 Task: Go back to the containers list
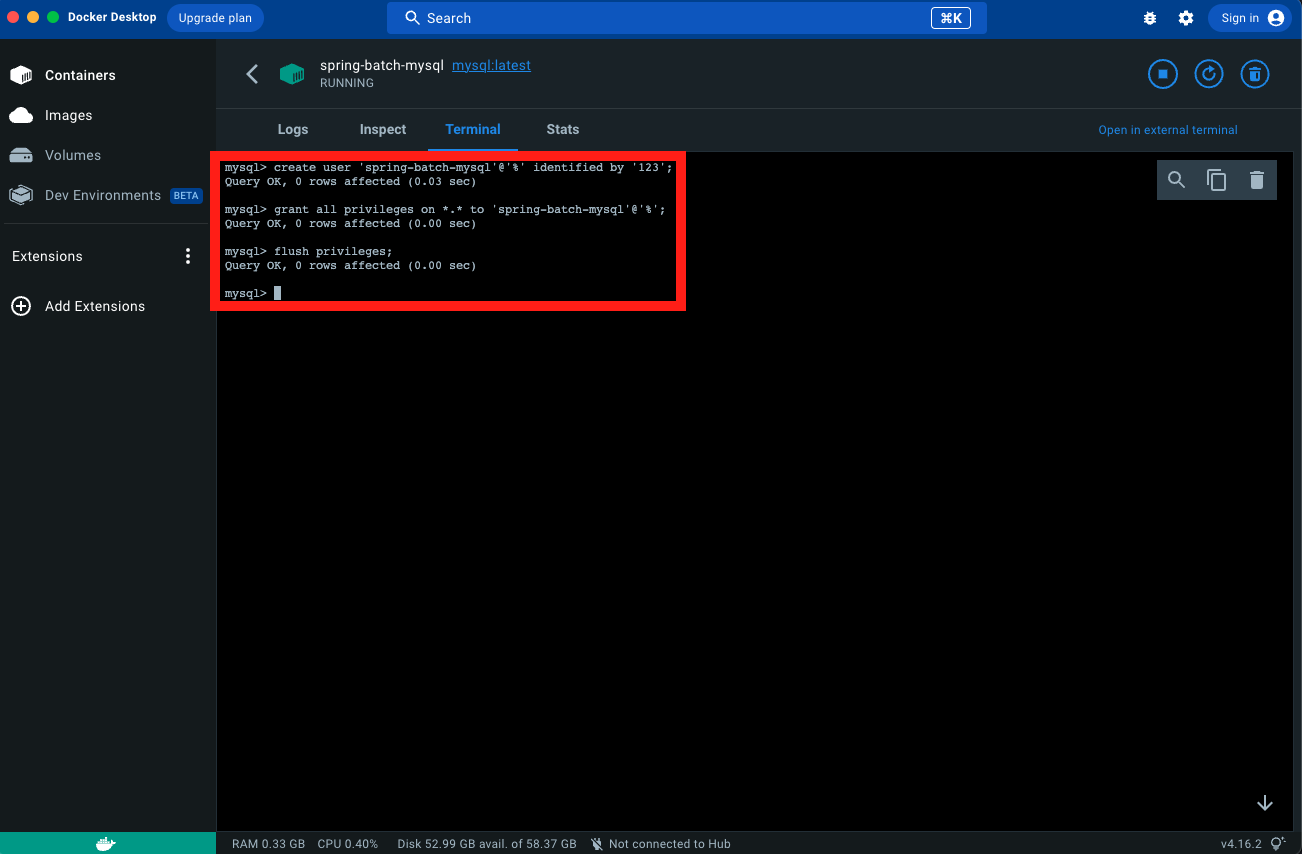252,74
